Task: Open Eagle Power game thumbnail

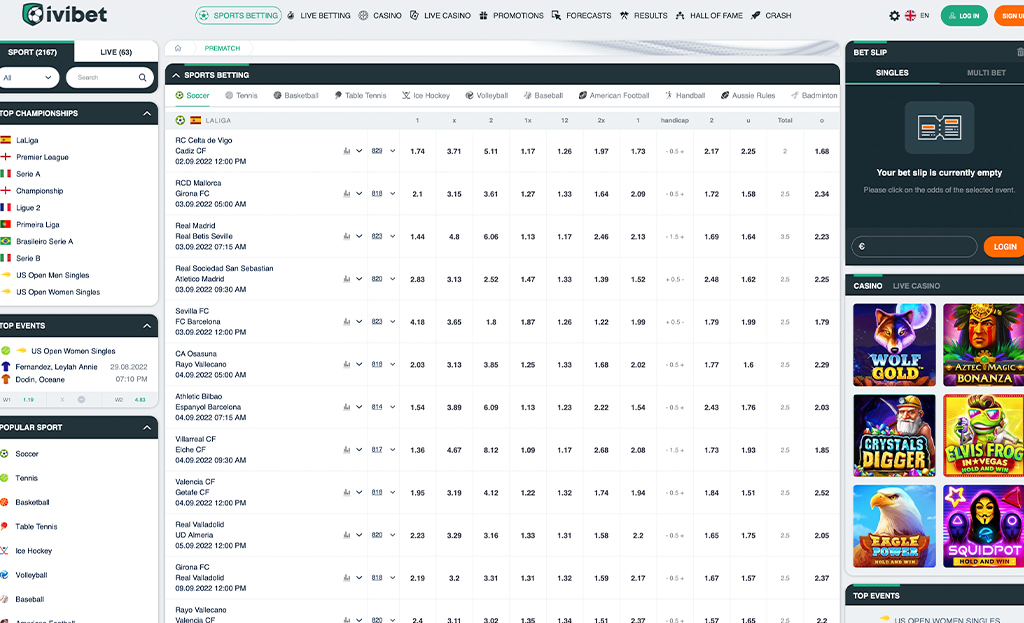Action: point(894,526)
